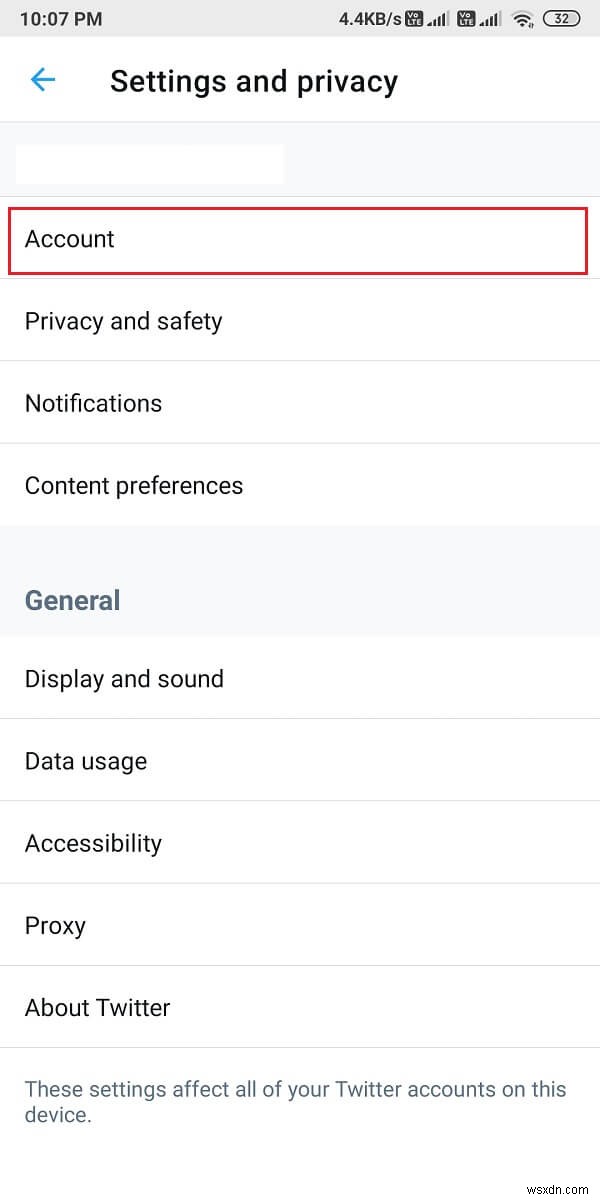Tap the back arrow to leave Settings
Screen dimensions: 600x1200
point(42,80)
